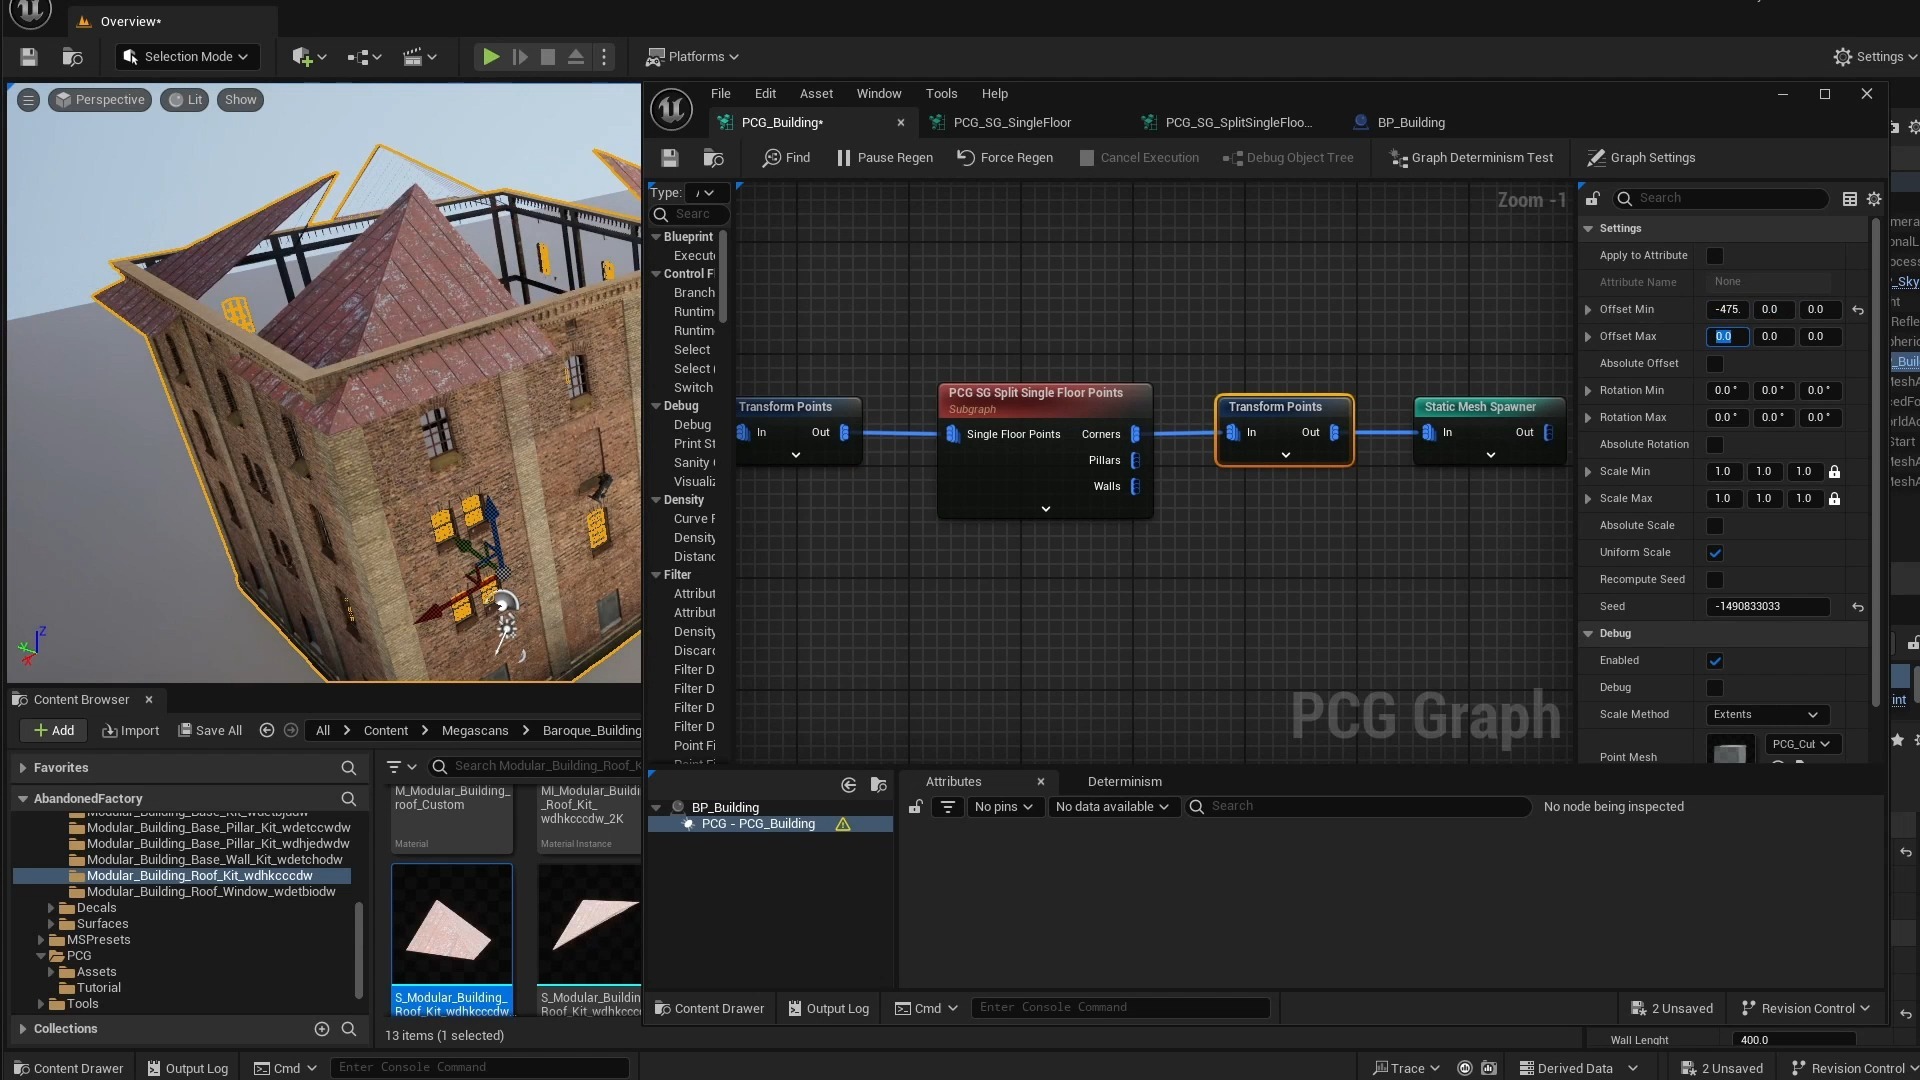Collapse the Debug details section
Viewport: 1920px width, 1080px height.
1588,634
